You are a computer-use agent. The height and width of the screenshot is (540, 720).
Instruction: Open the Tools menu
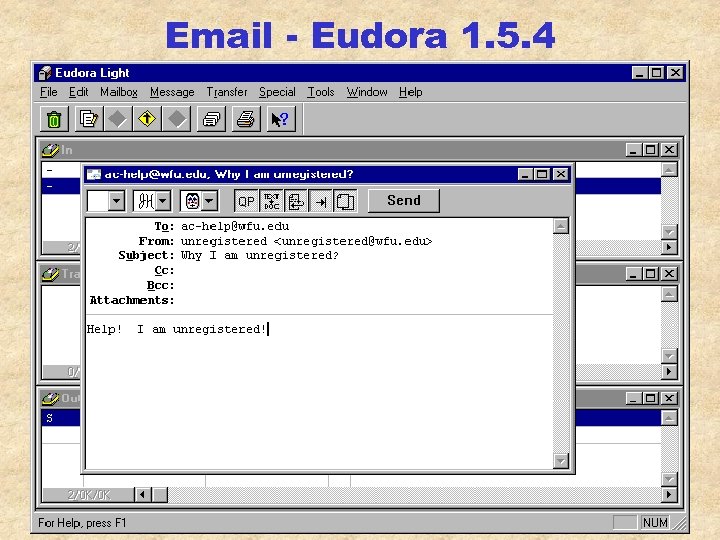(x=321, y=92)
